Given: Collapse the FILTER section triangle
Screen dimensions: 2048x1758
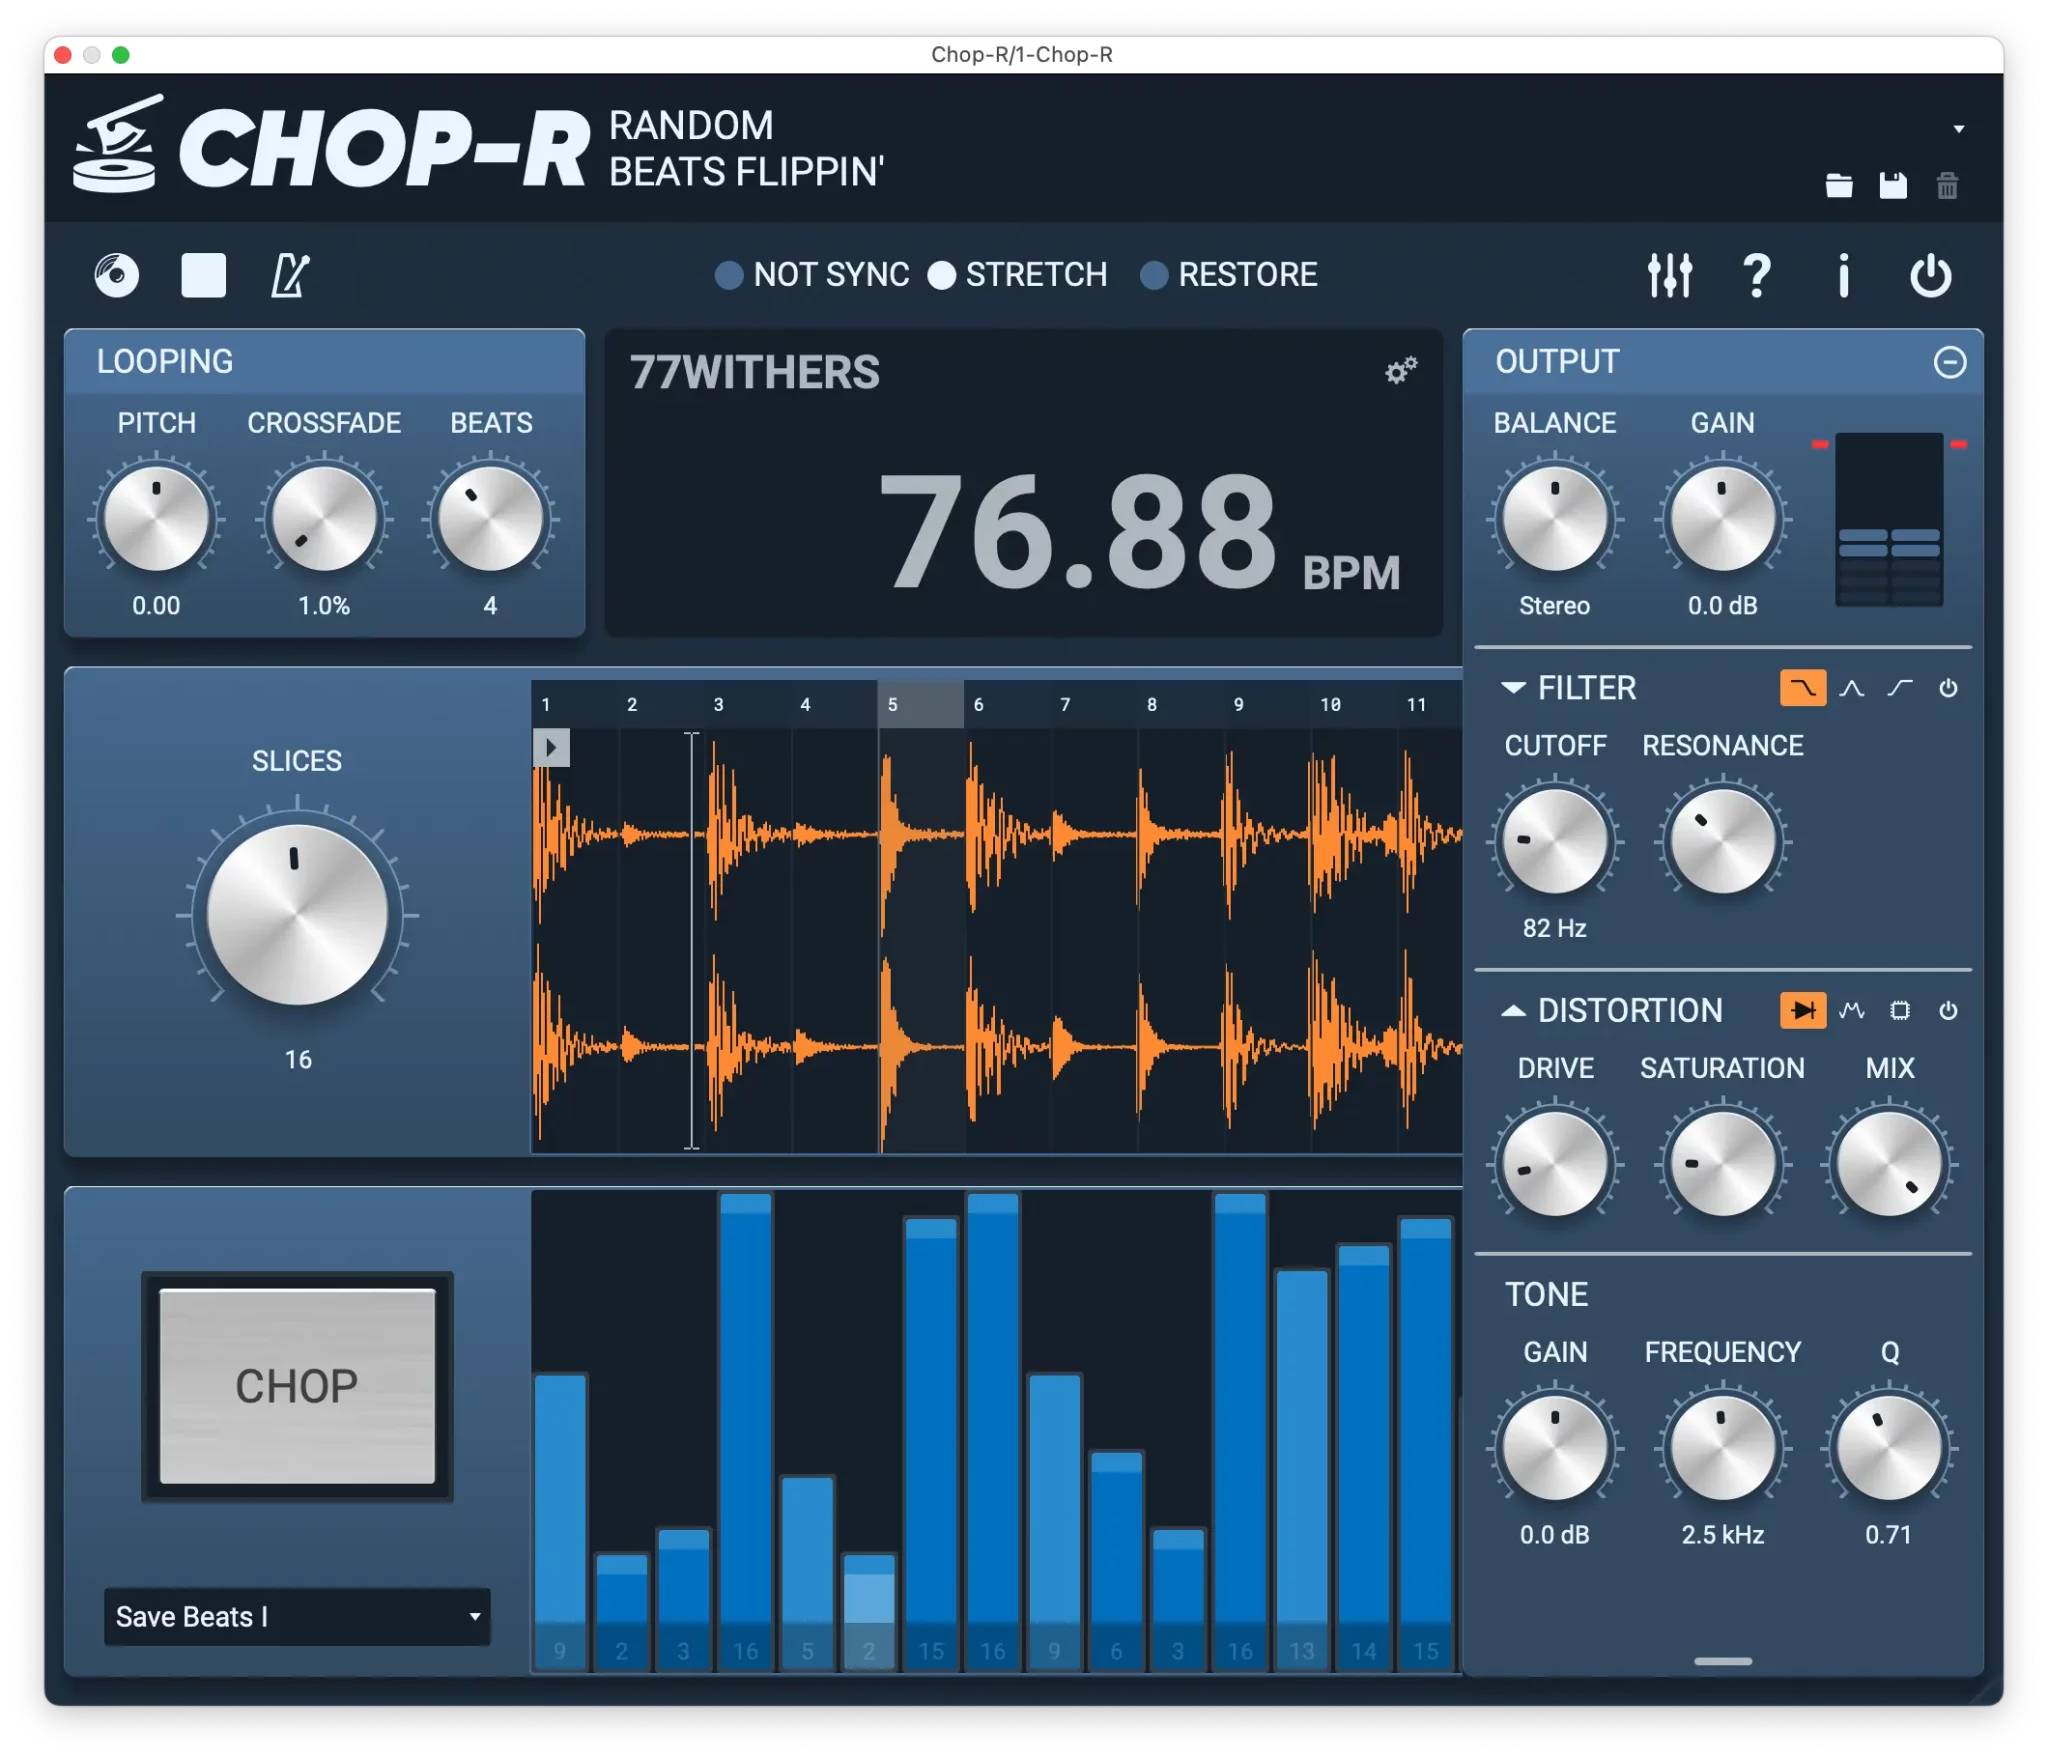Looking at the screenshot, I should pyautogui.click(x=1513, y=688).
